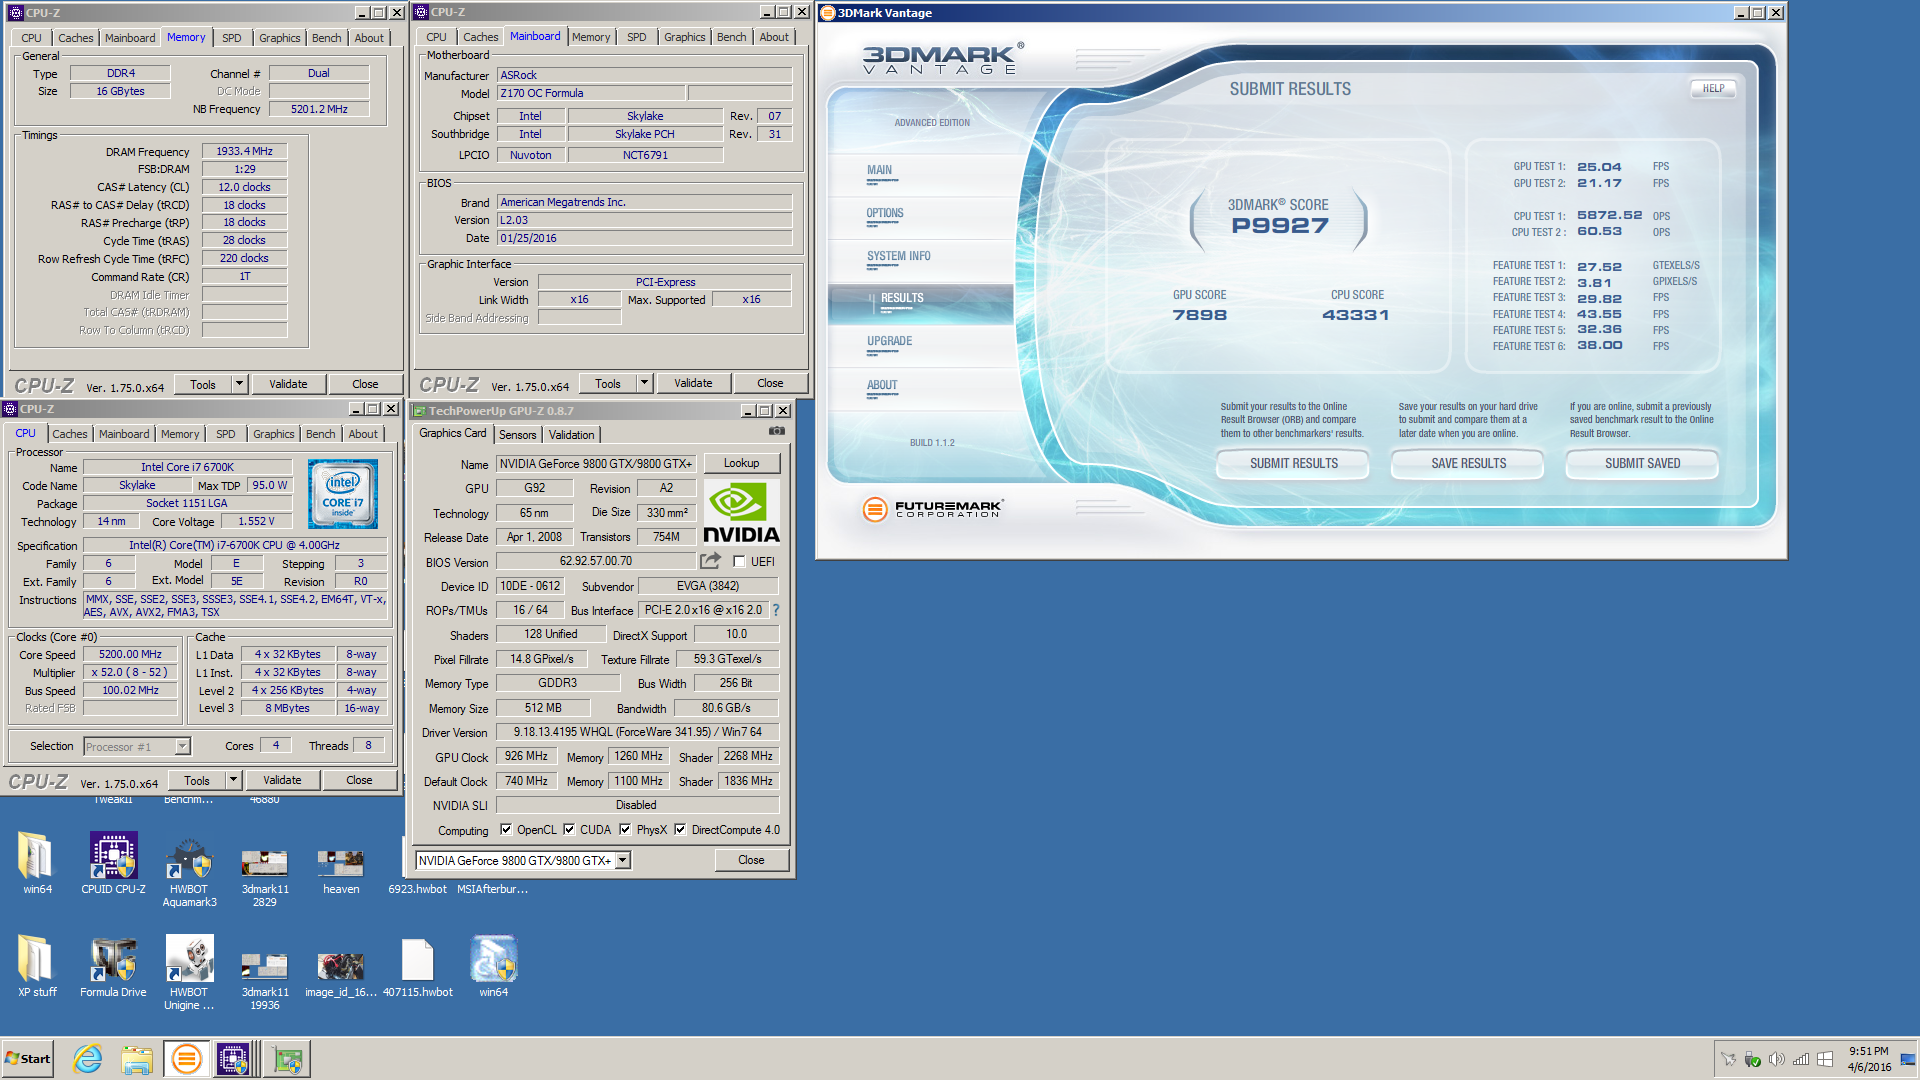This screenshot has width=1920, height=1080.
Task: Switch to Bench tab in CPU-Z CPU window
Action: 321,434
